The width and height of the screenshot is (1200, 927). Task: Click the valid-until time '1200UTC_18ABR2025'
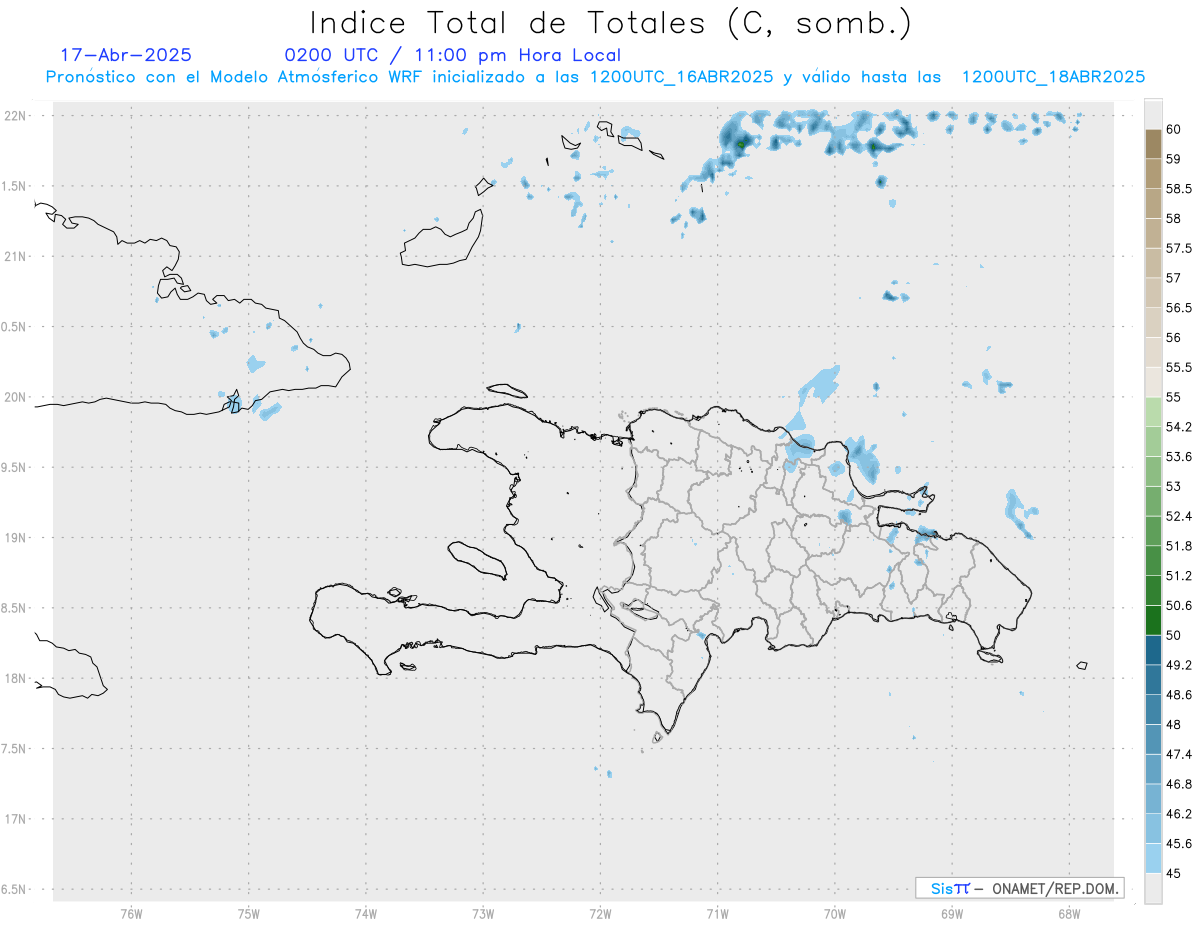coord(1053,77)
